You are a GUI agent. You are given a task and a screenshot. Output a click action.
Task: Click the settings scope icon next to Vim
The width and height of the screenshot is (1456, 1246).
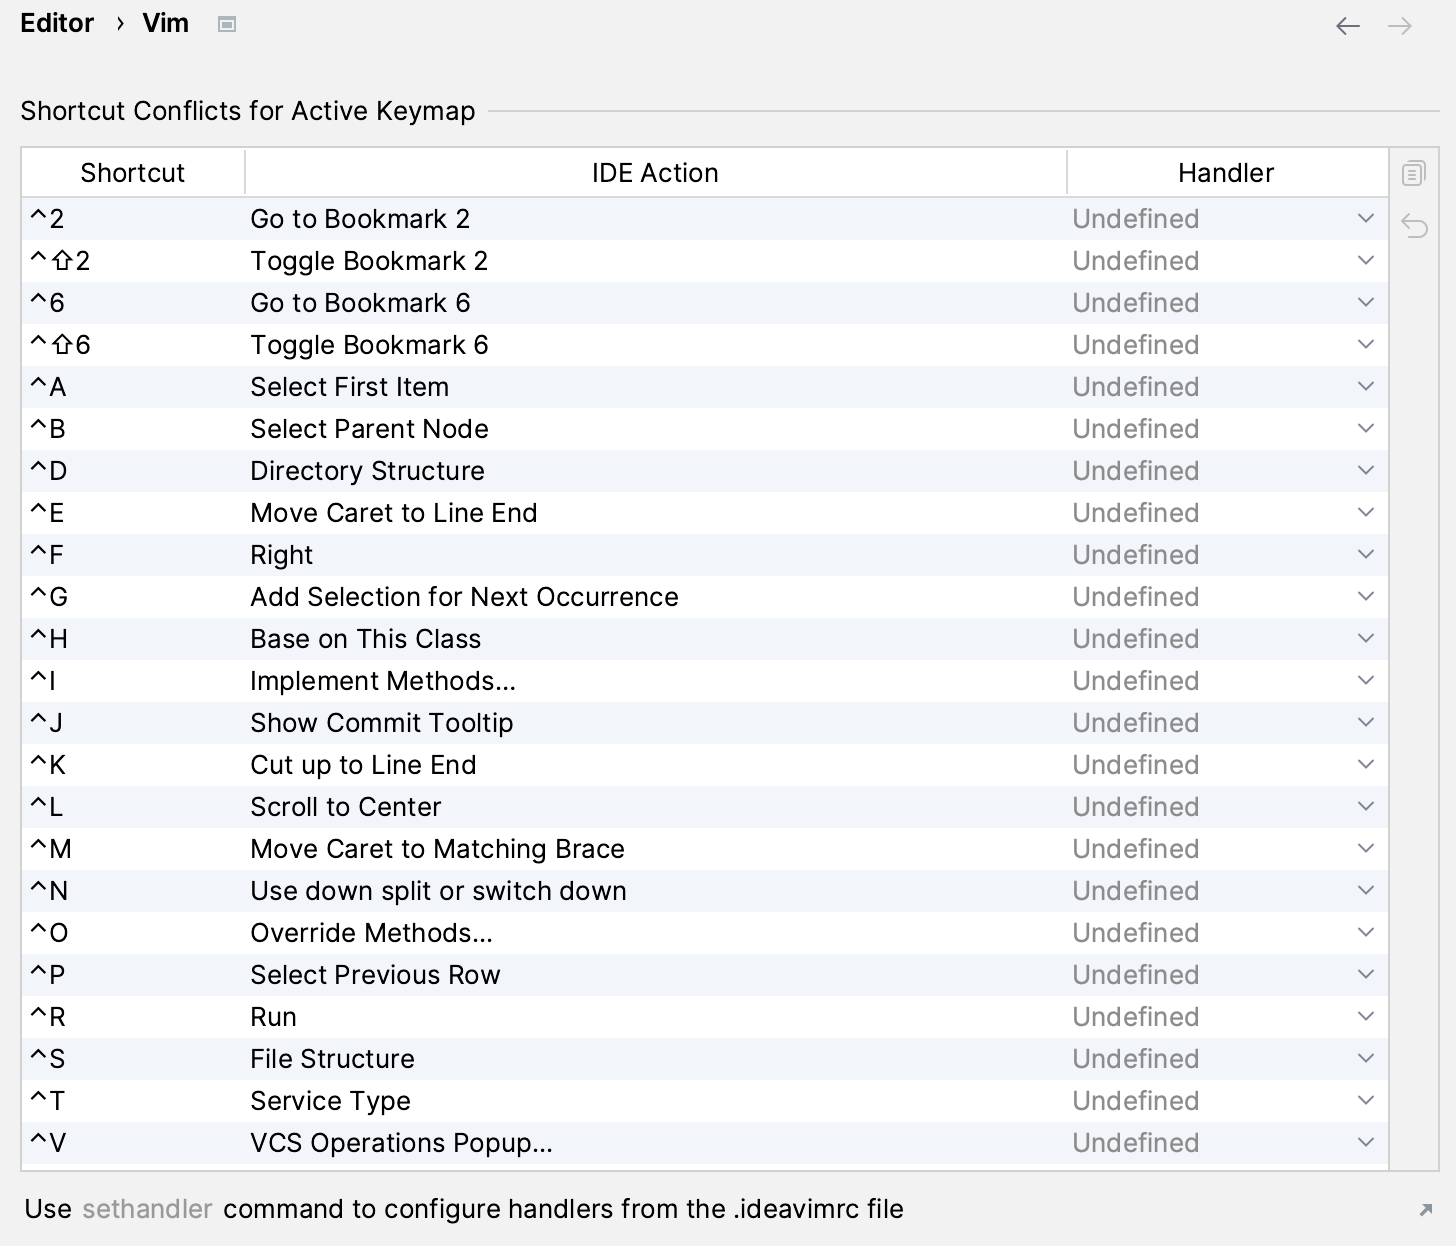(227, 24)
